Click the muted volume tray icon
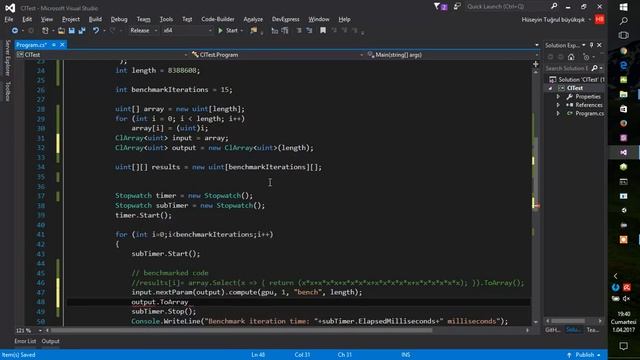 627,299
